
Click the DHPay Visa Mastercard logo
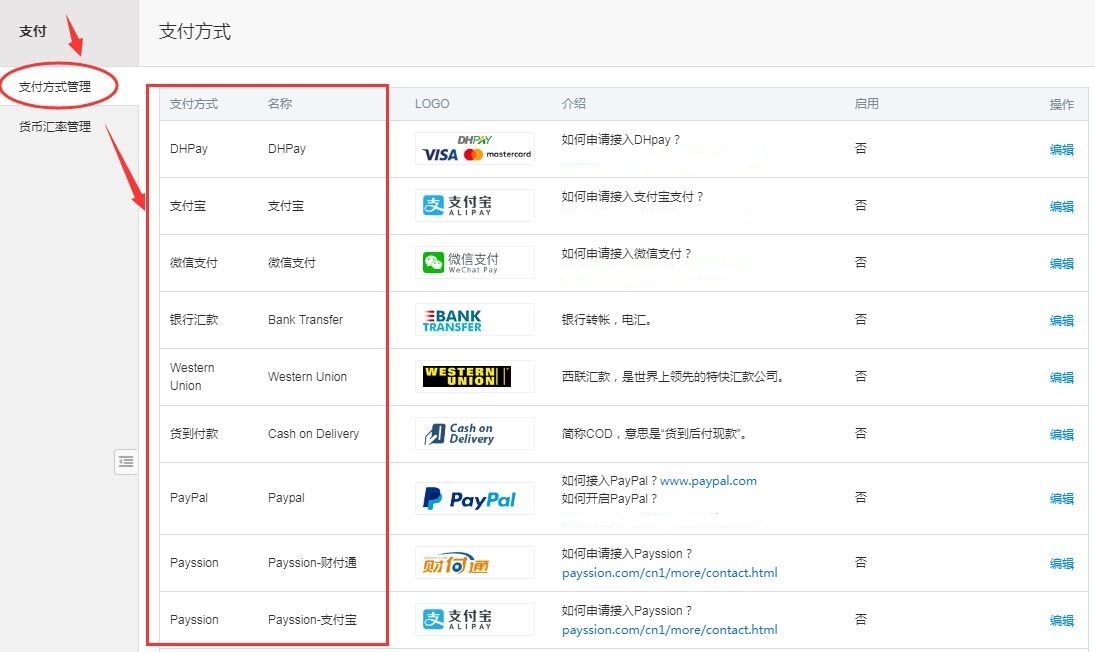[x=475, y=149]
